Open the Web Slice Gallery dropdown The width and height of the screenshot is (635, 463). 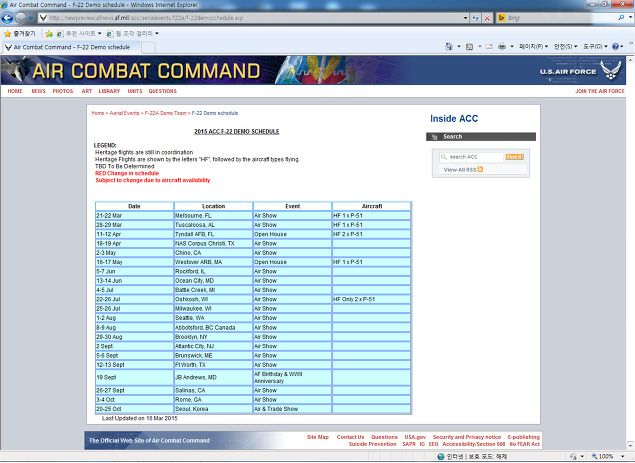point(132,34)
